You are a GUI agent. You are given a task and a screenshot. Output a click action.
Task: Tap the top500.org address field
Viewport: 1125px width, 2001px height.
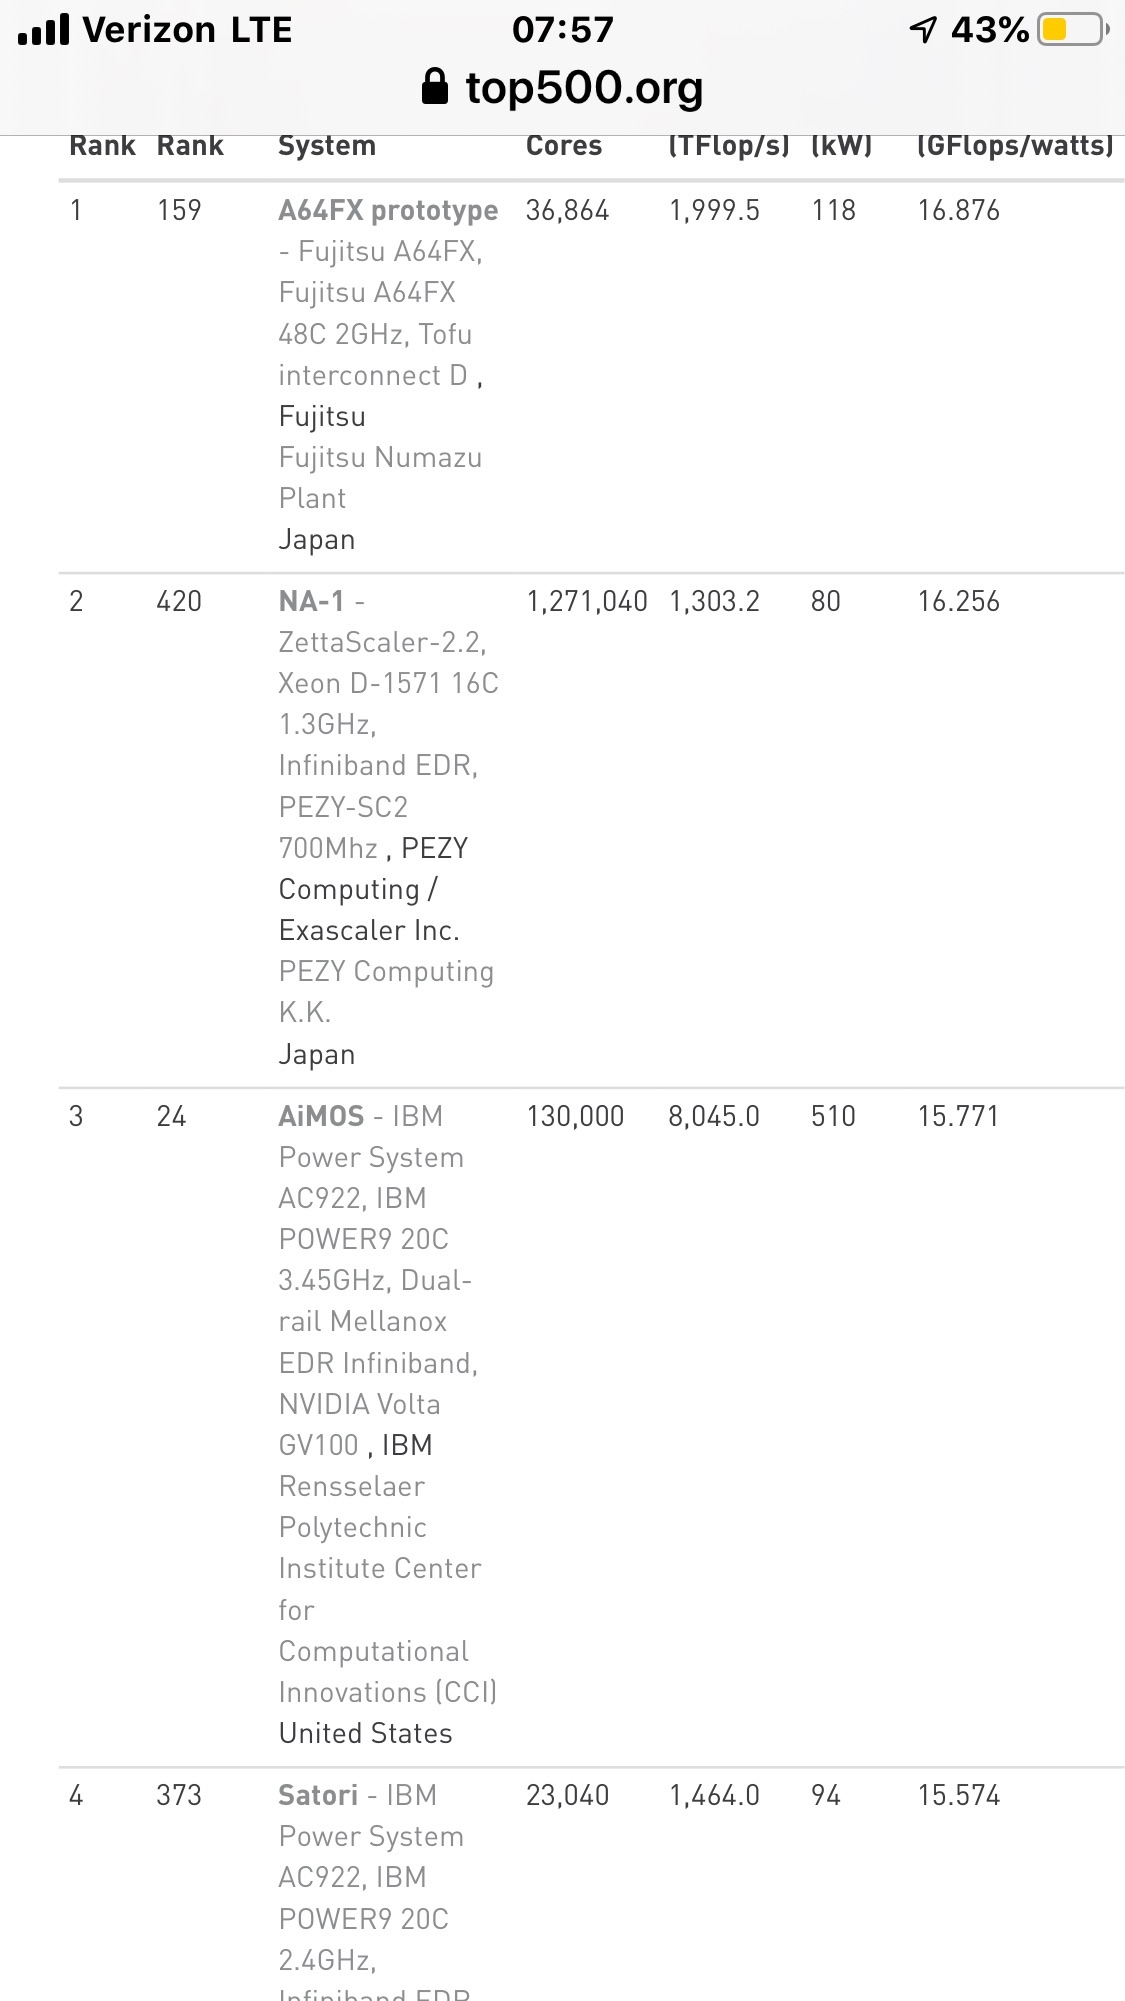tap(584, 88)
